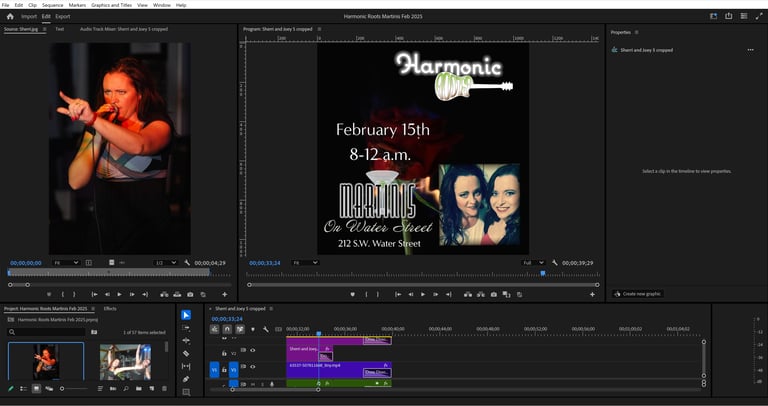The height and width of the screenshot is (406, 768).
Task: Select the Razor tool
Action: [186, 353]
